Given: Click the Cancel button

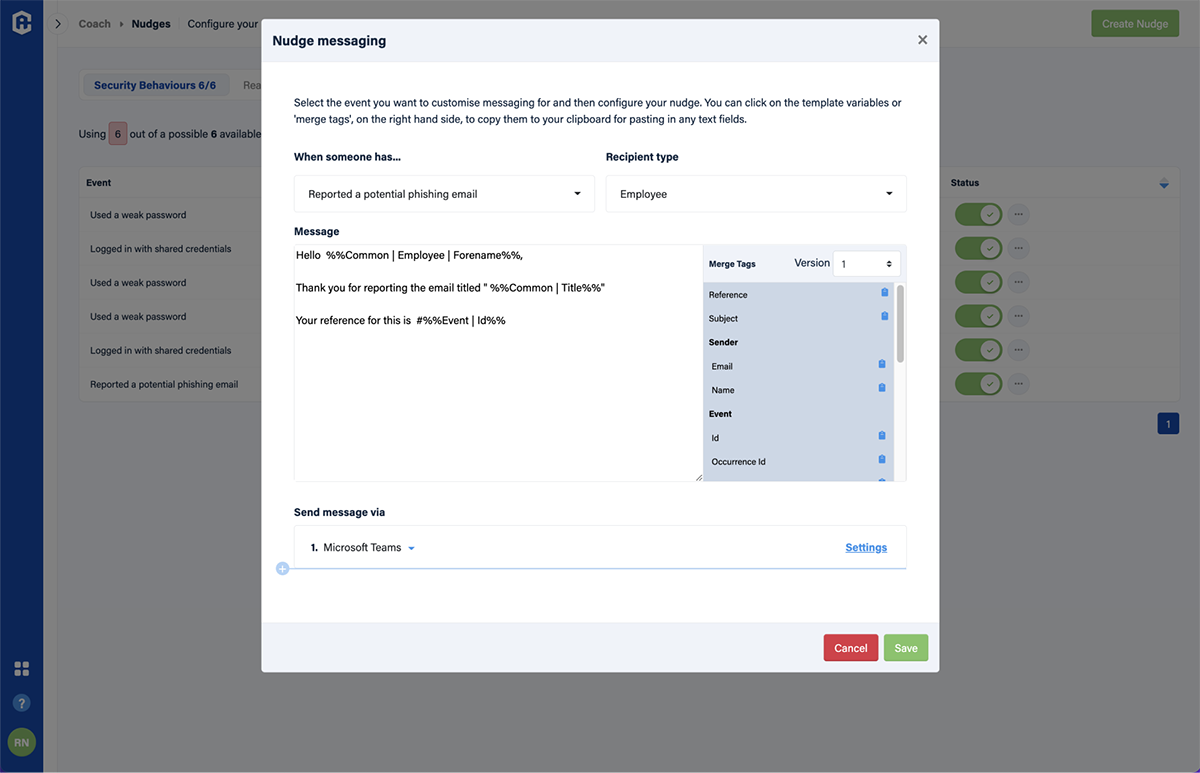Looking at the screenshot, I should [851, 648].
